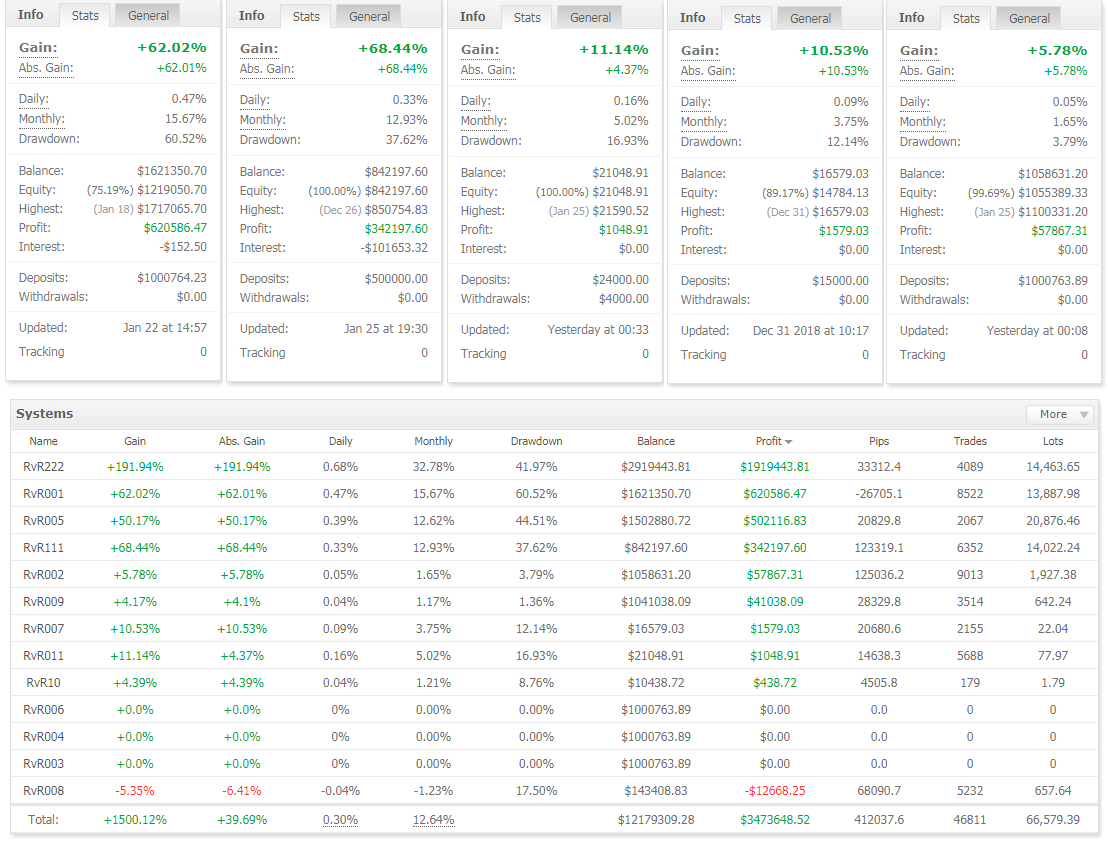Switch to Stats tab in the +5.78% gain card
The height and width of the screenshot is (842, 1108).
tap(966, 18)
